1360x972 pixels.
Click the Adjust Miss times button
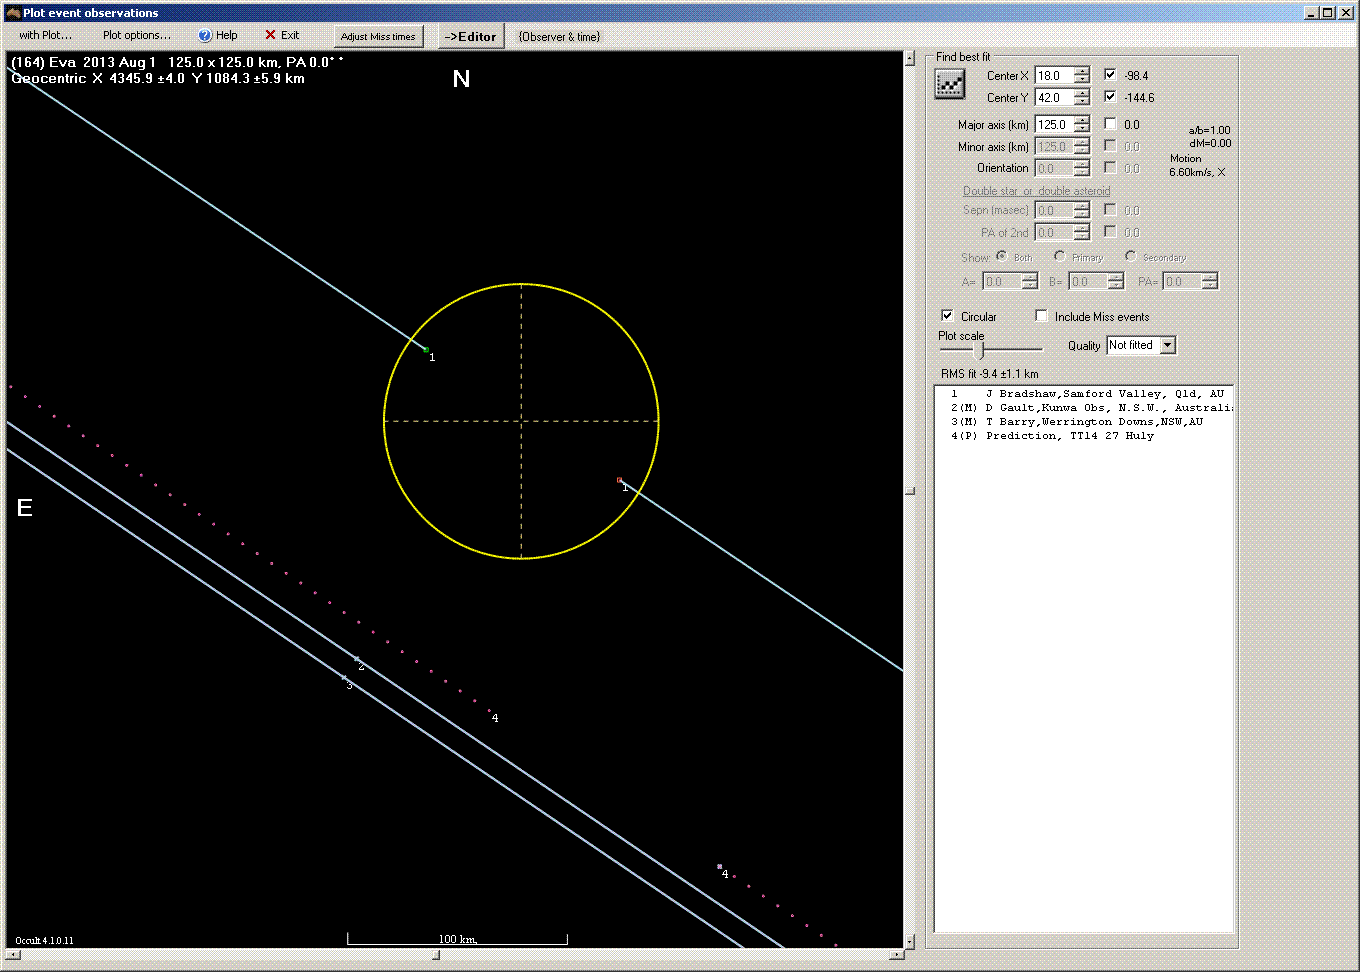[378, 36]
